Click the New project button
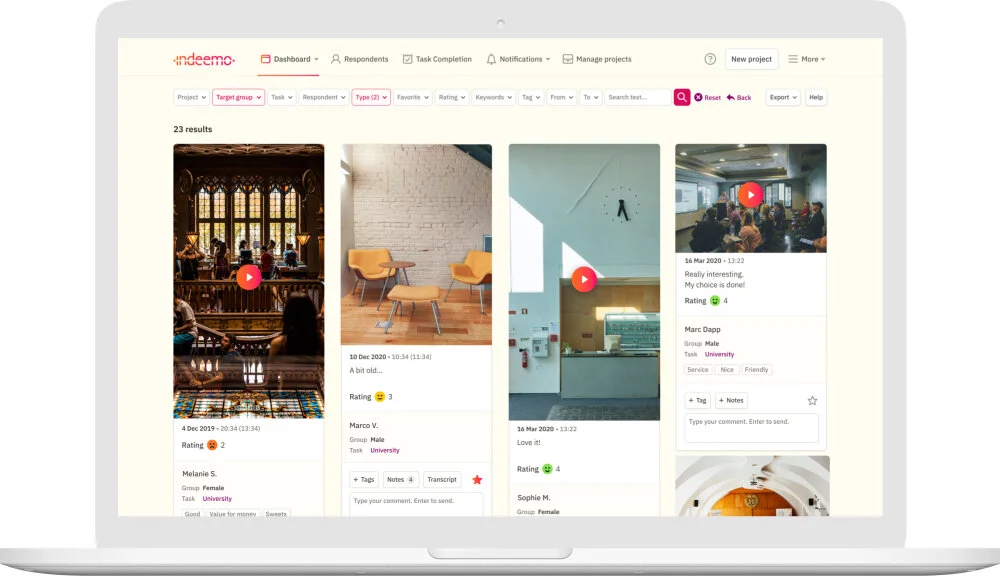This screenshot has width=1000, height=576. (x=751, y=59)
